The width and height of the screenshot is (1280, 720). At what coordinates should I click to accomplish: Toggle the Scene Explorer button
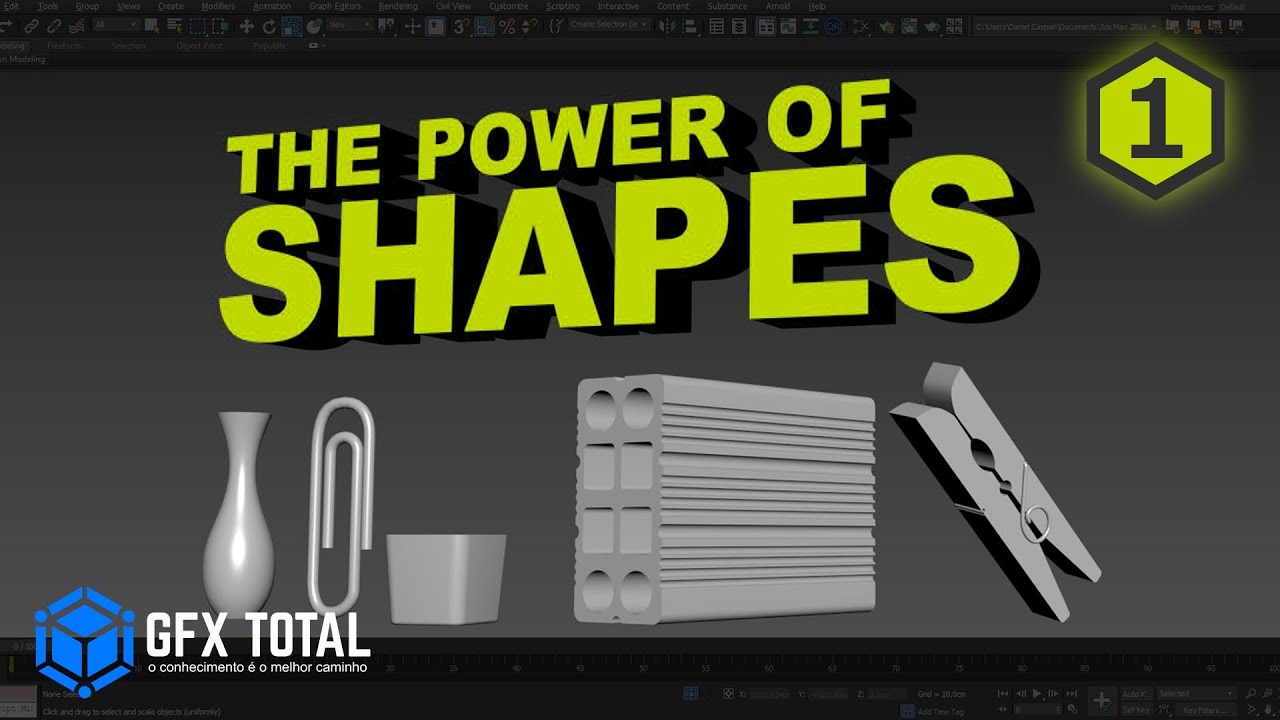[716, 26]
